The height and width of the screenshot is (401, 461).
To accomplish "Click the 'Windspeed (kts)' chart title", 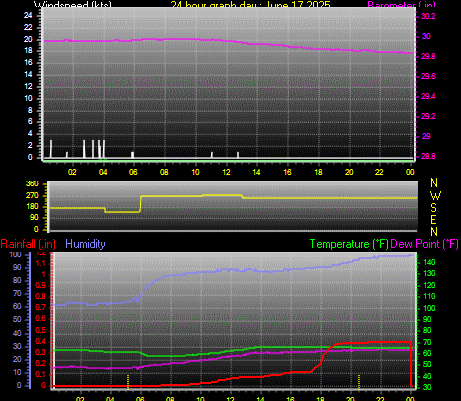I will (73, 4).
